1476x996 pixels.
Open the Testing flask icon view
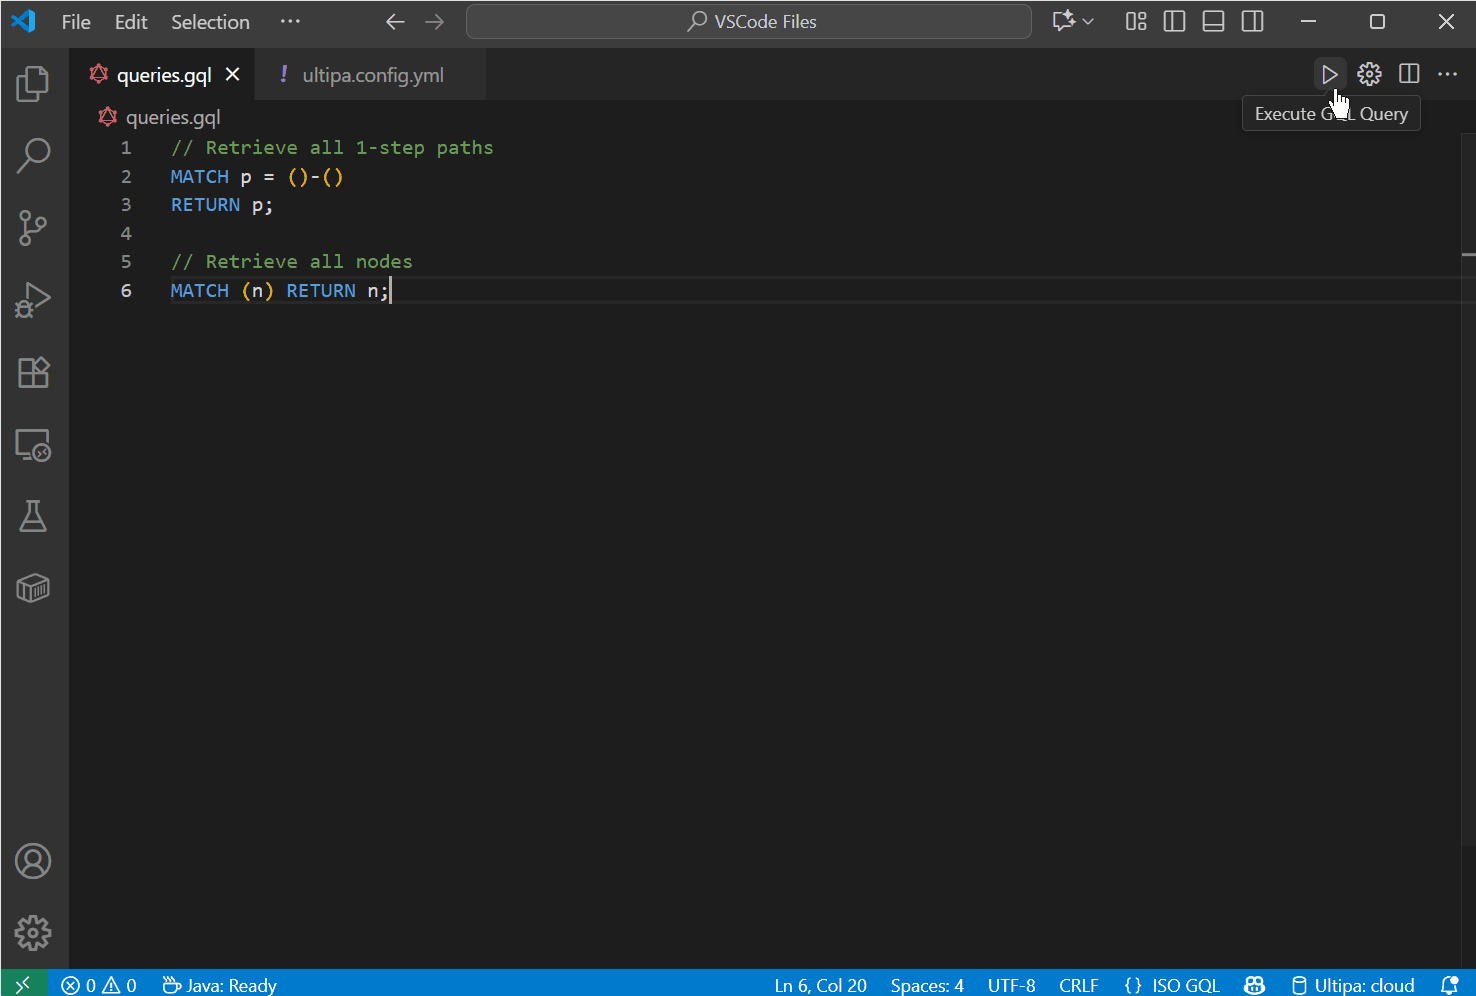(33, 517)
